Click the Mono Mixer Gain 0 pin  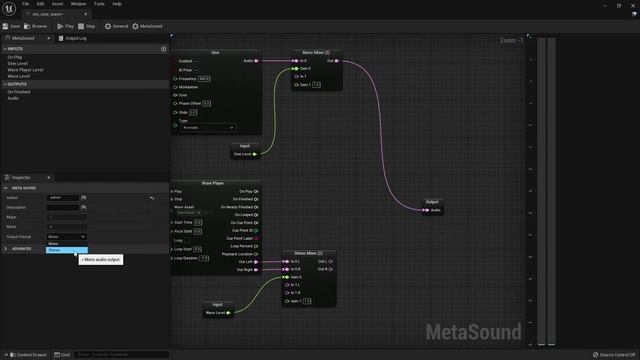[x=296, y=69]
